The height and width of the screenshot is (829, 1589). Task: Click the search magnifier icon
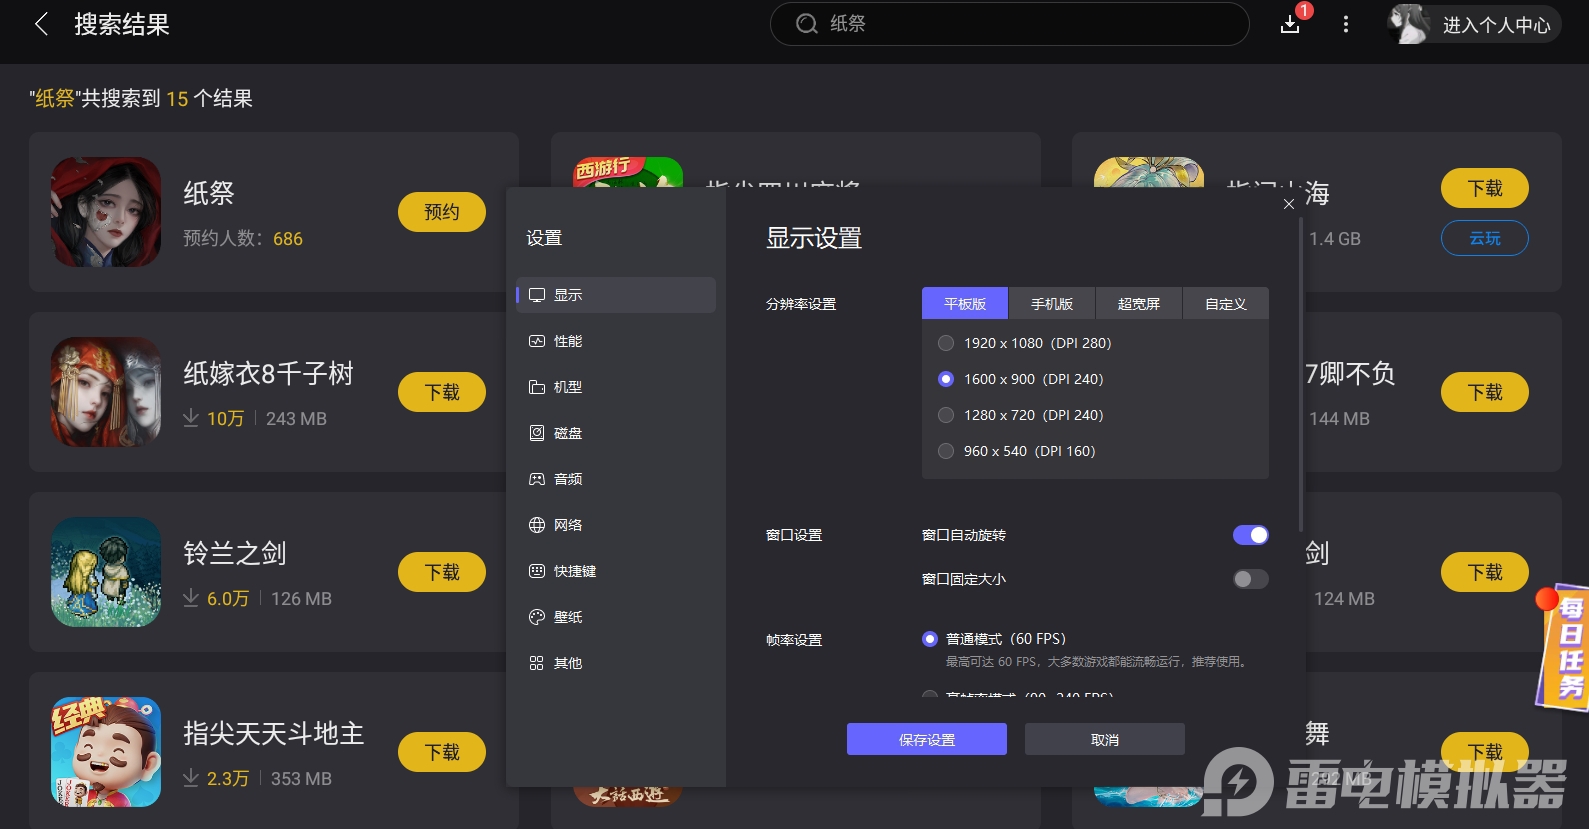coord(806,24)
